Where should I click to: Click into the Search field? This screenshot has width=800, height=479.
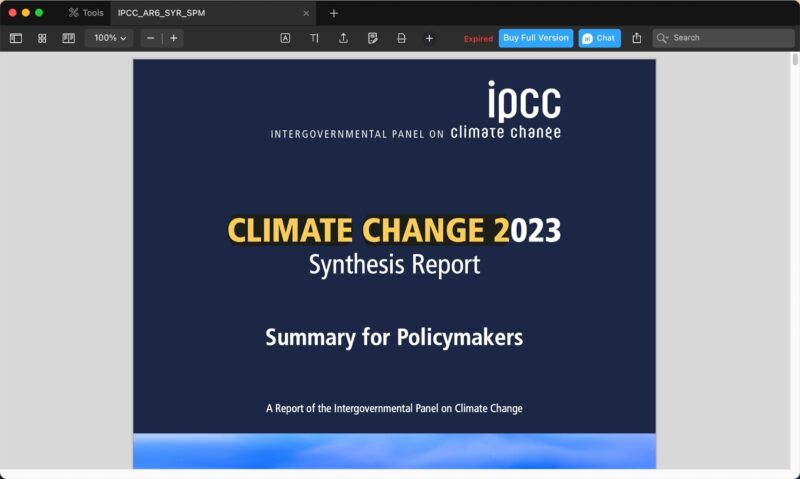pos(730,38)
